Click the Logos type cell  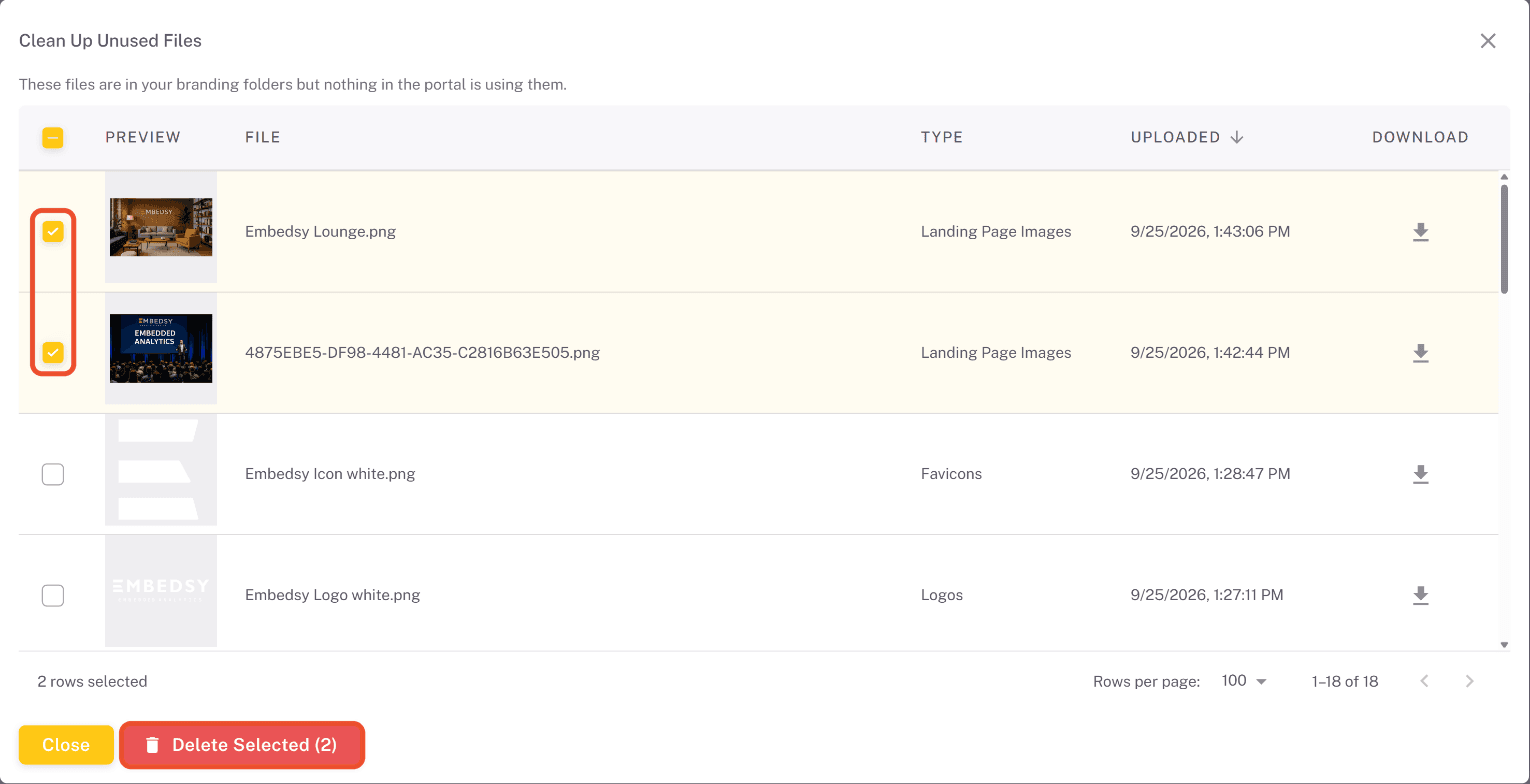(x=942, y=595)
